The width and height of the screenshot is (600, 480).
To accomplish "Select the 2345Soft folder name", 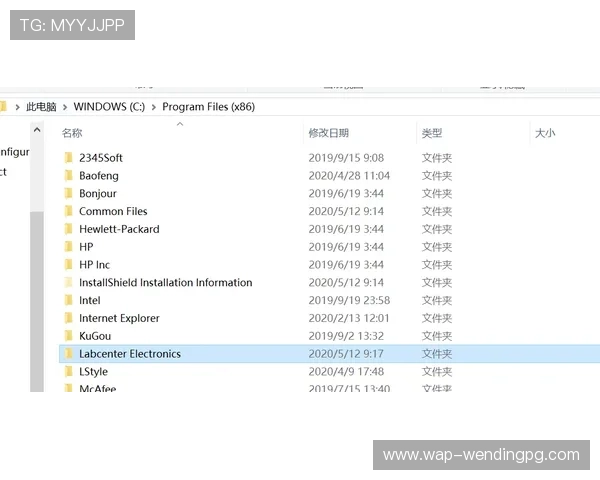I will pyautogui.click(x=101, y=158).
